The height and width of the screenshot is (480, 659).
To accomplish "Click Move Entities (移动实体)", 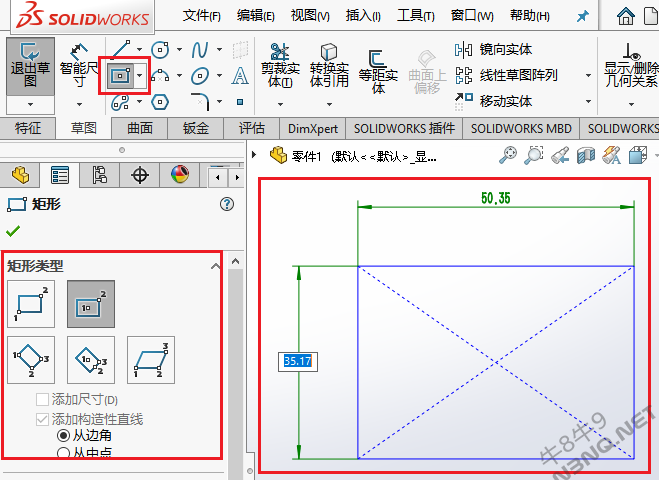I will 493,101.
